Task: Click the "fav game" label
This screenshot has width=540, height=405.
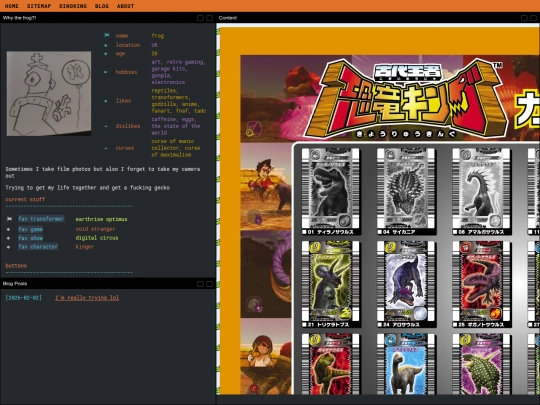Action: (30, 229)
